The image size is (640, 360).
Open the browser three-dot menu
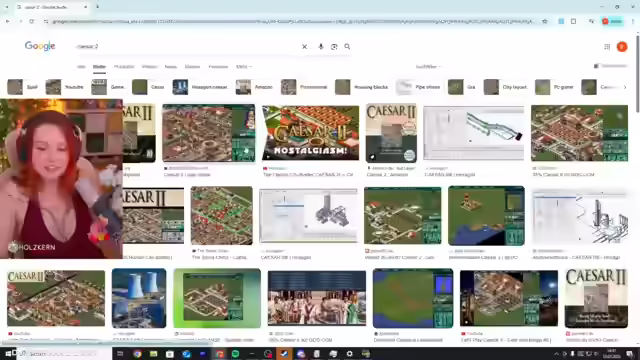[633, 21]
